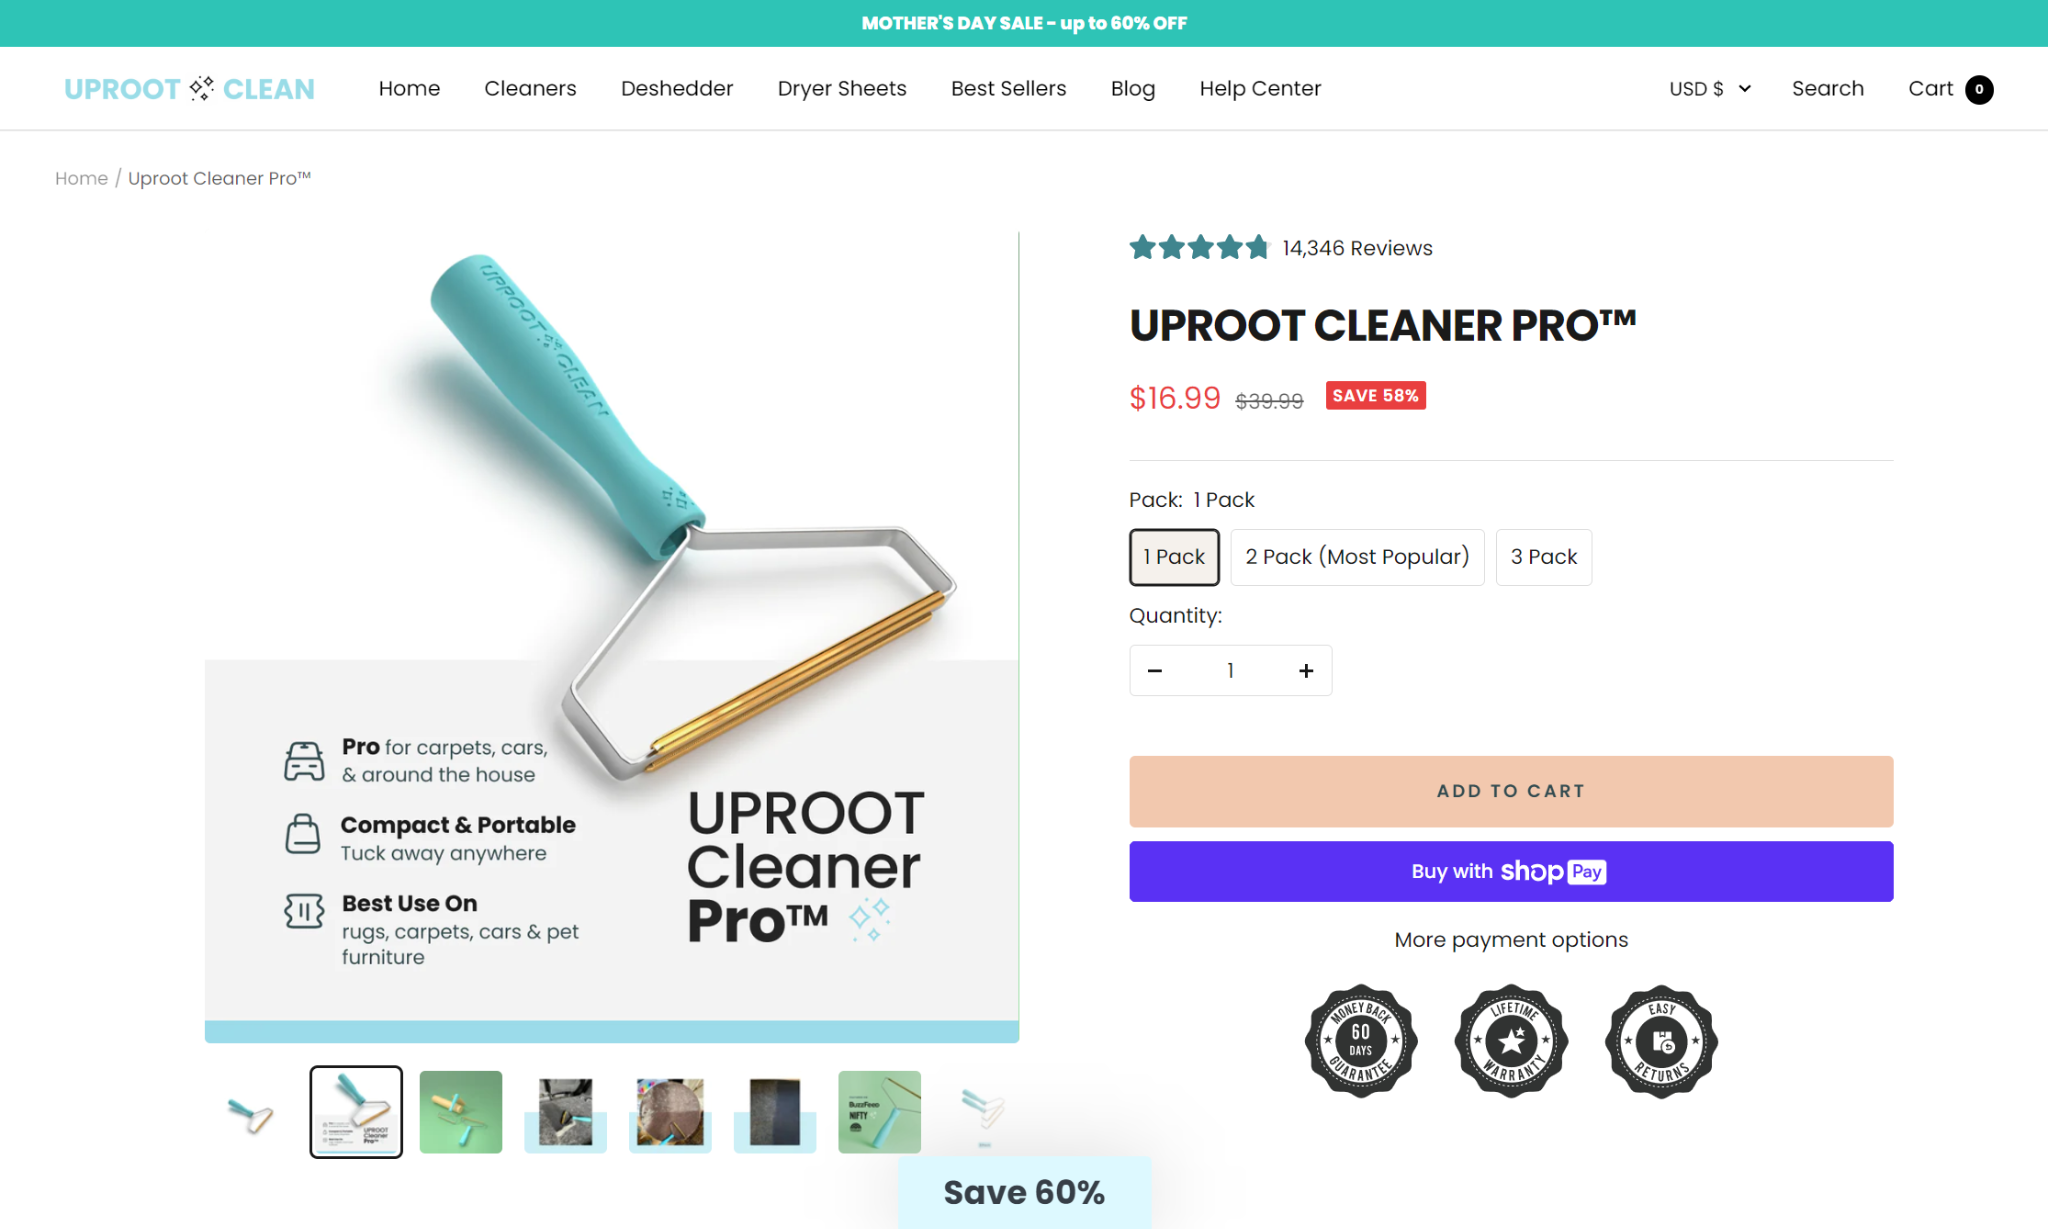
Task: Click the Uproot Clean logo
Action: 188,88
